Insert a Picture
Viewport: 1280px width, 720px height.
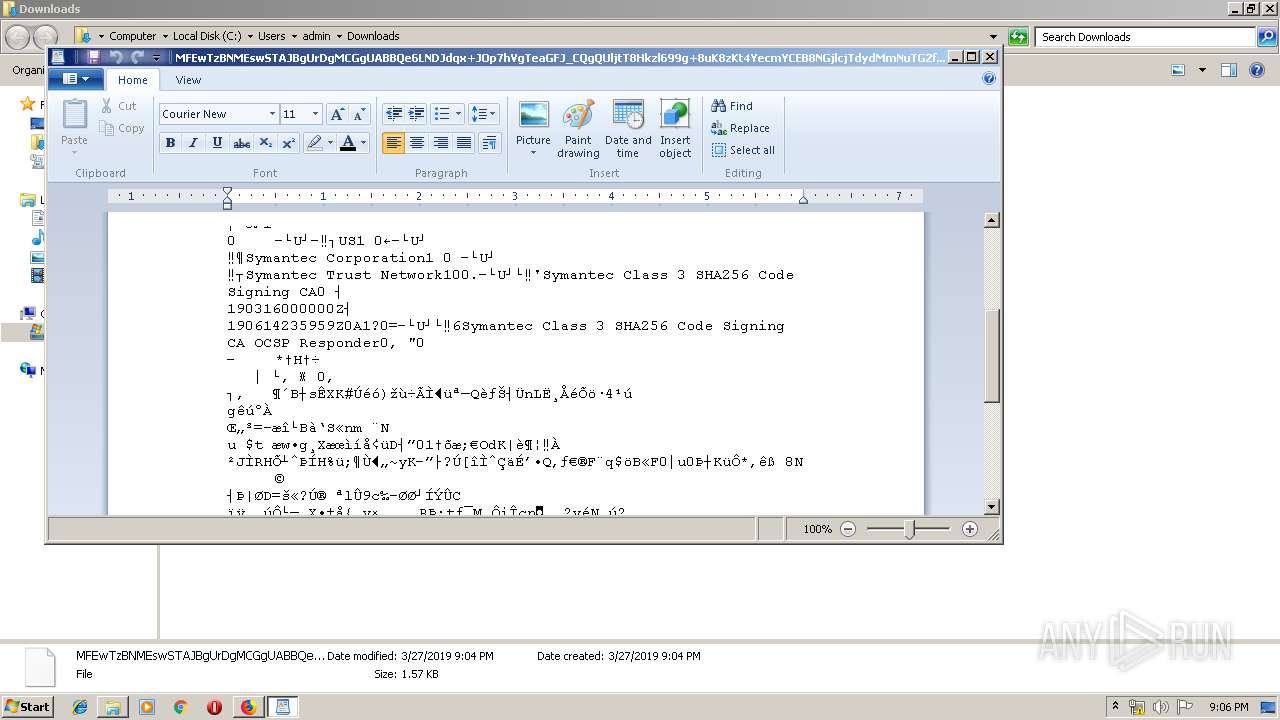click(533, 122)
